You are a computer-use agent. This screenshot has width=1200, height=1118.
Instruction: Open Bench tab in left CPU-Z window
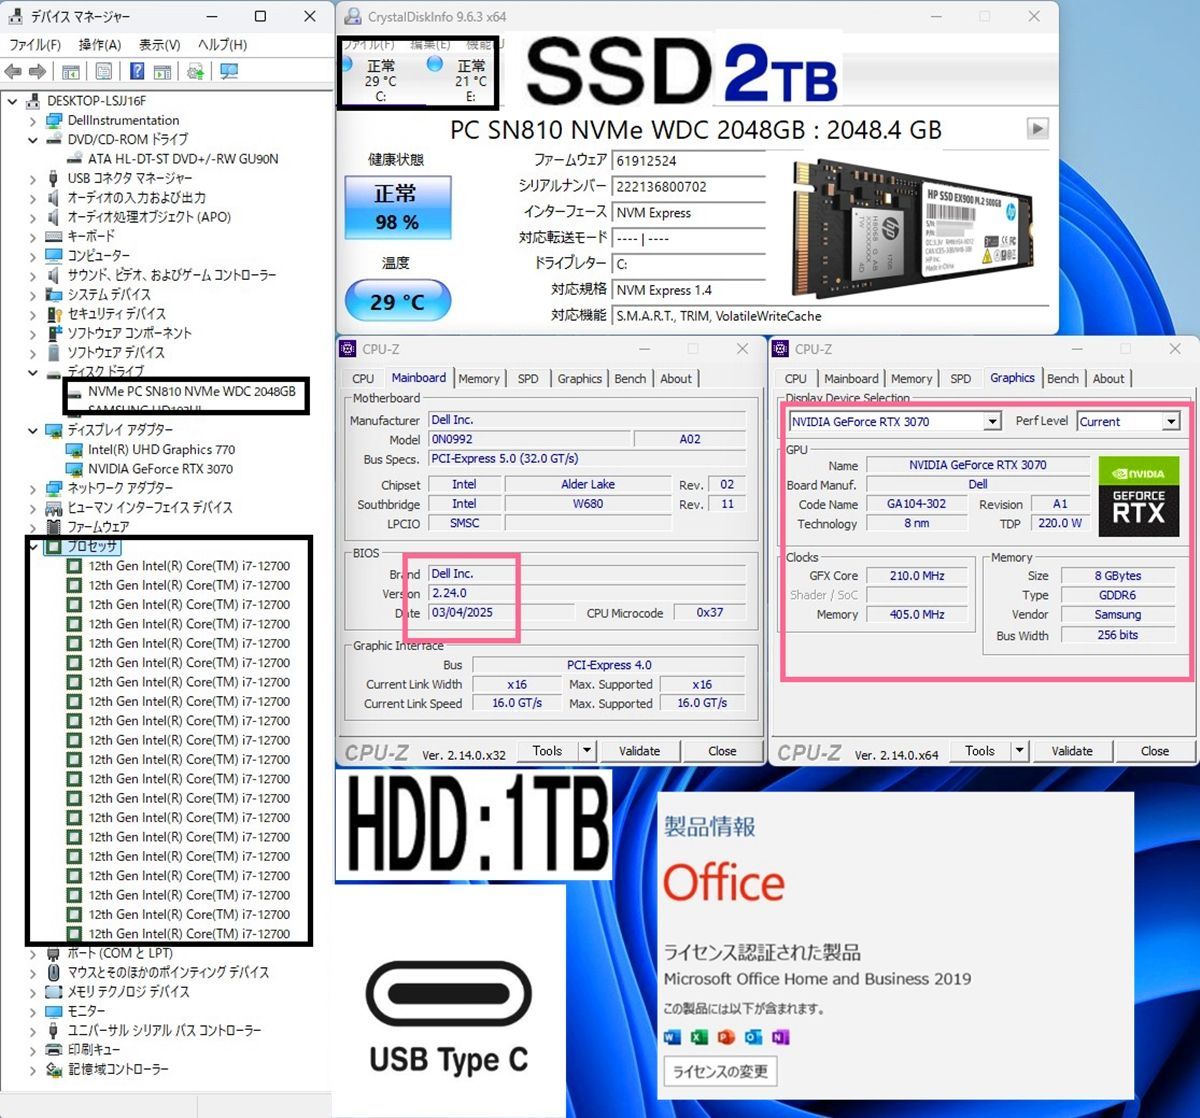click(x=630, y=379)
